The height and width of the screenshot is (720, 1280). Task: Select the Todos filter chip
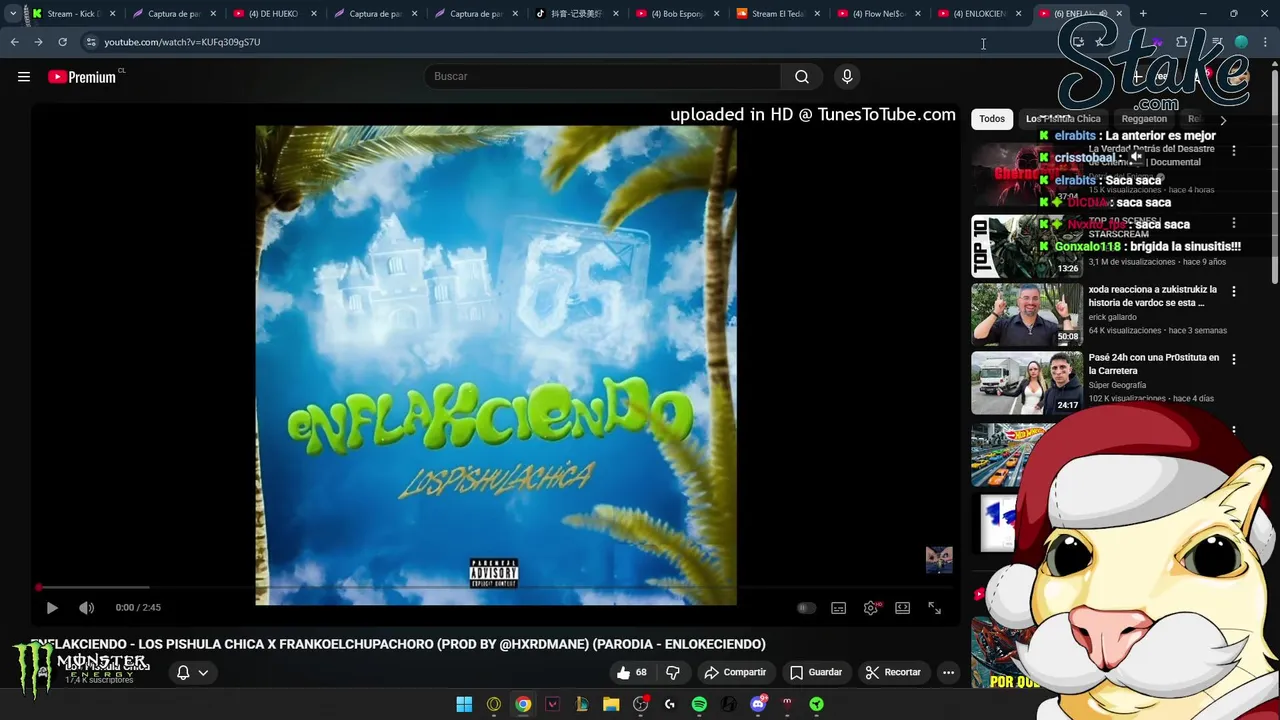tap(992, 119)
